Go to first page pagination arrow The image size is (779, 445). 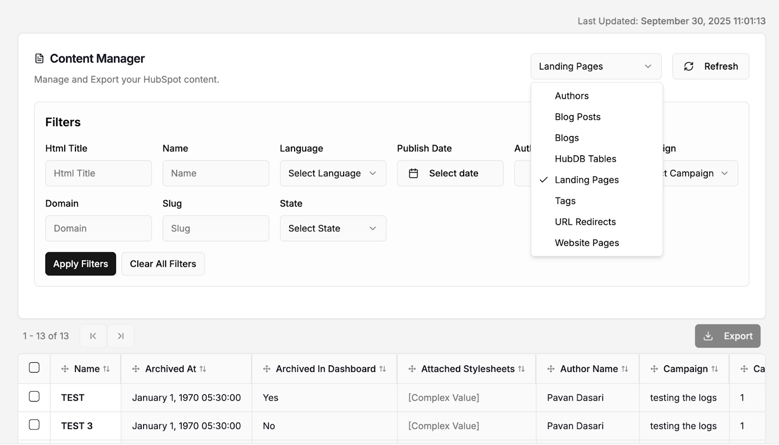[93, 336]
